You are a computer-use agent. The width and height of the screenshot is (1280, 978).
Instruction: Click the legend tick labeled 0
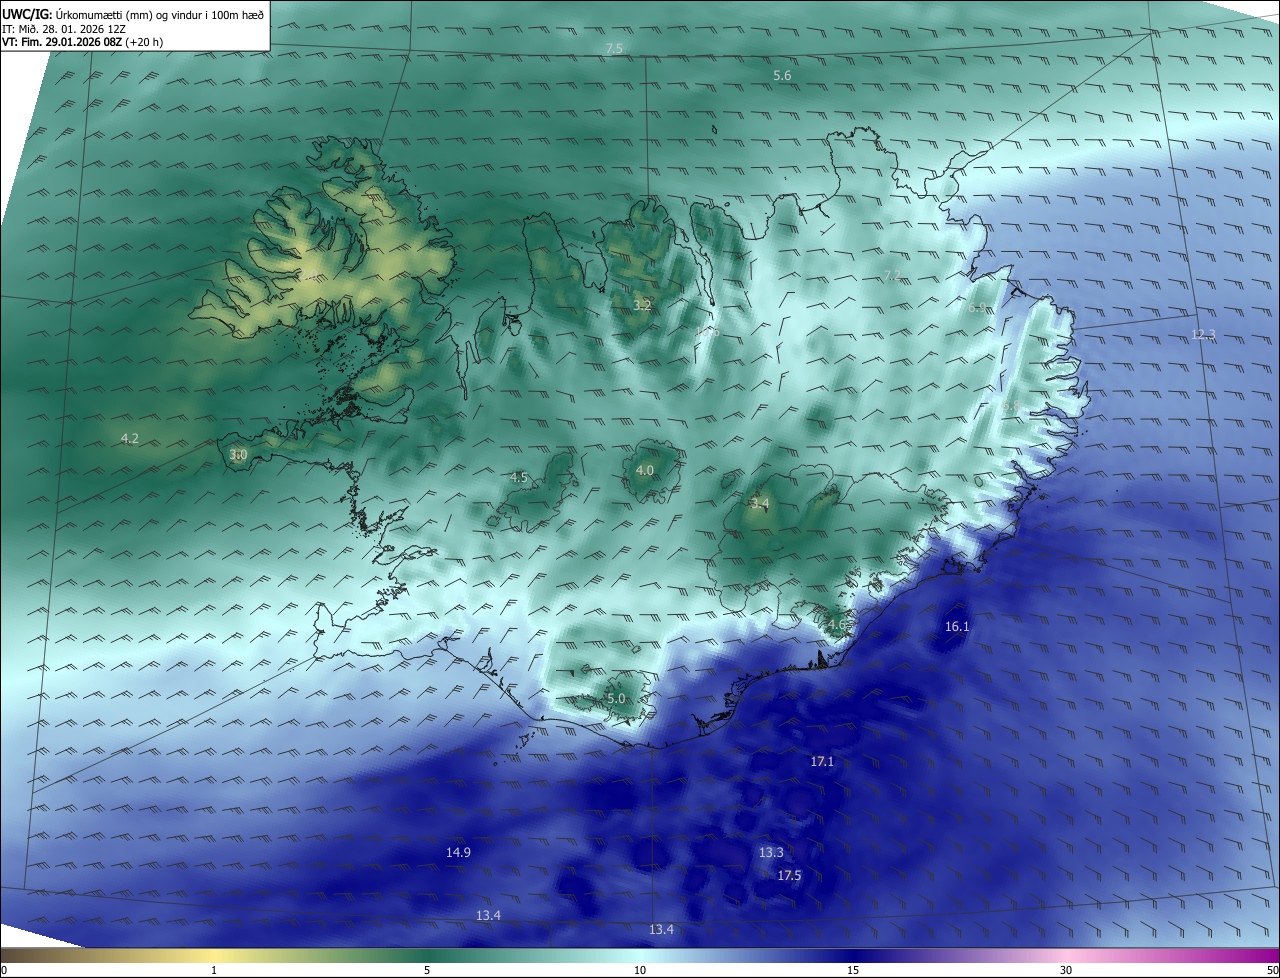click(3, 970)
